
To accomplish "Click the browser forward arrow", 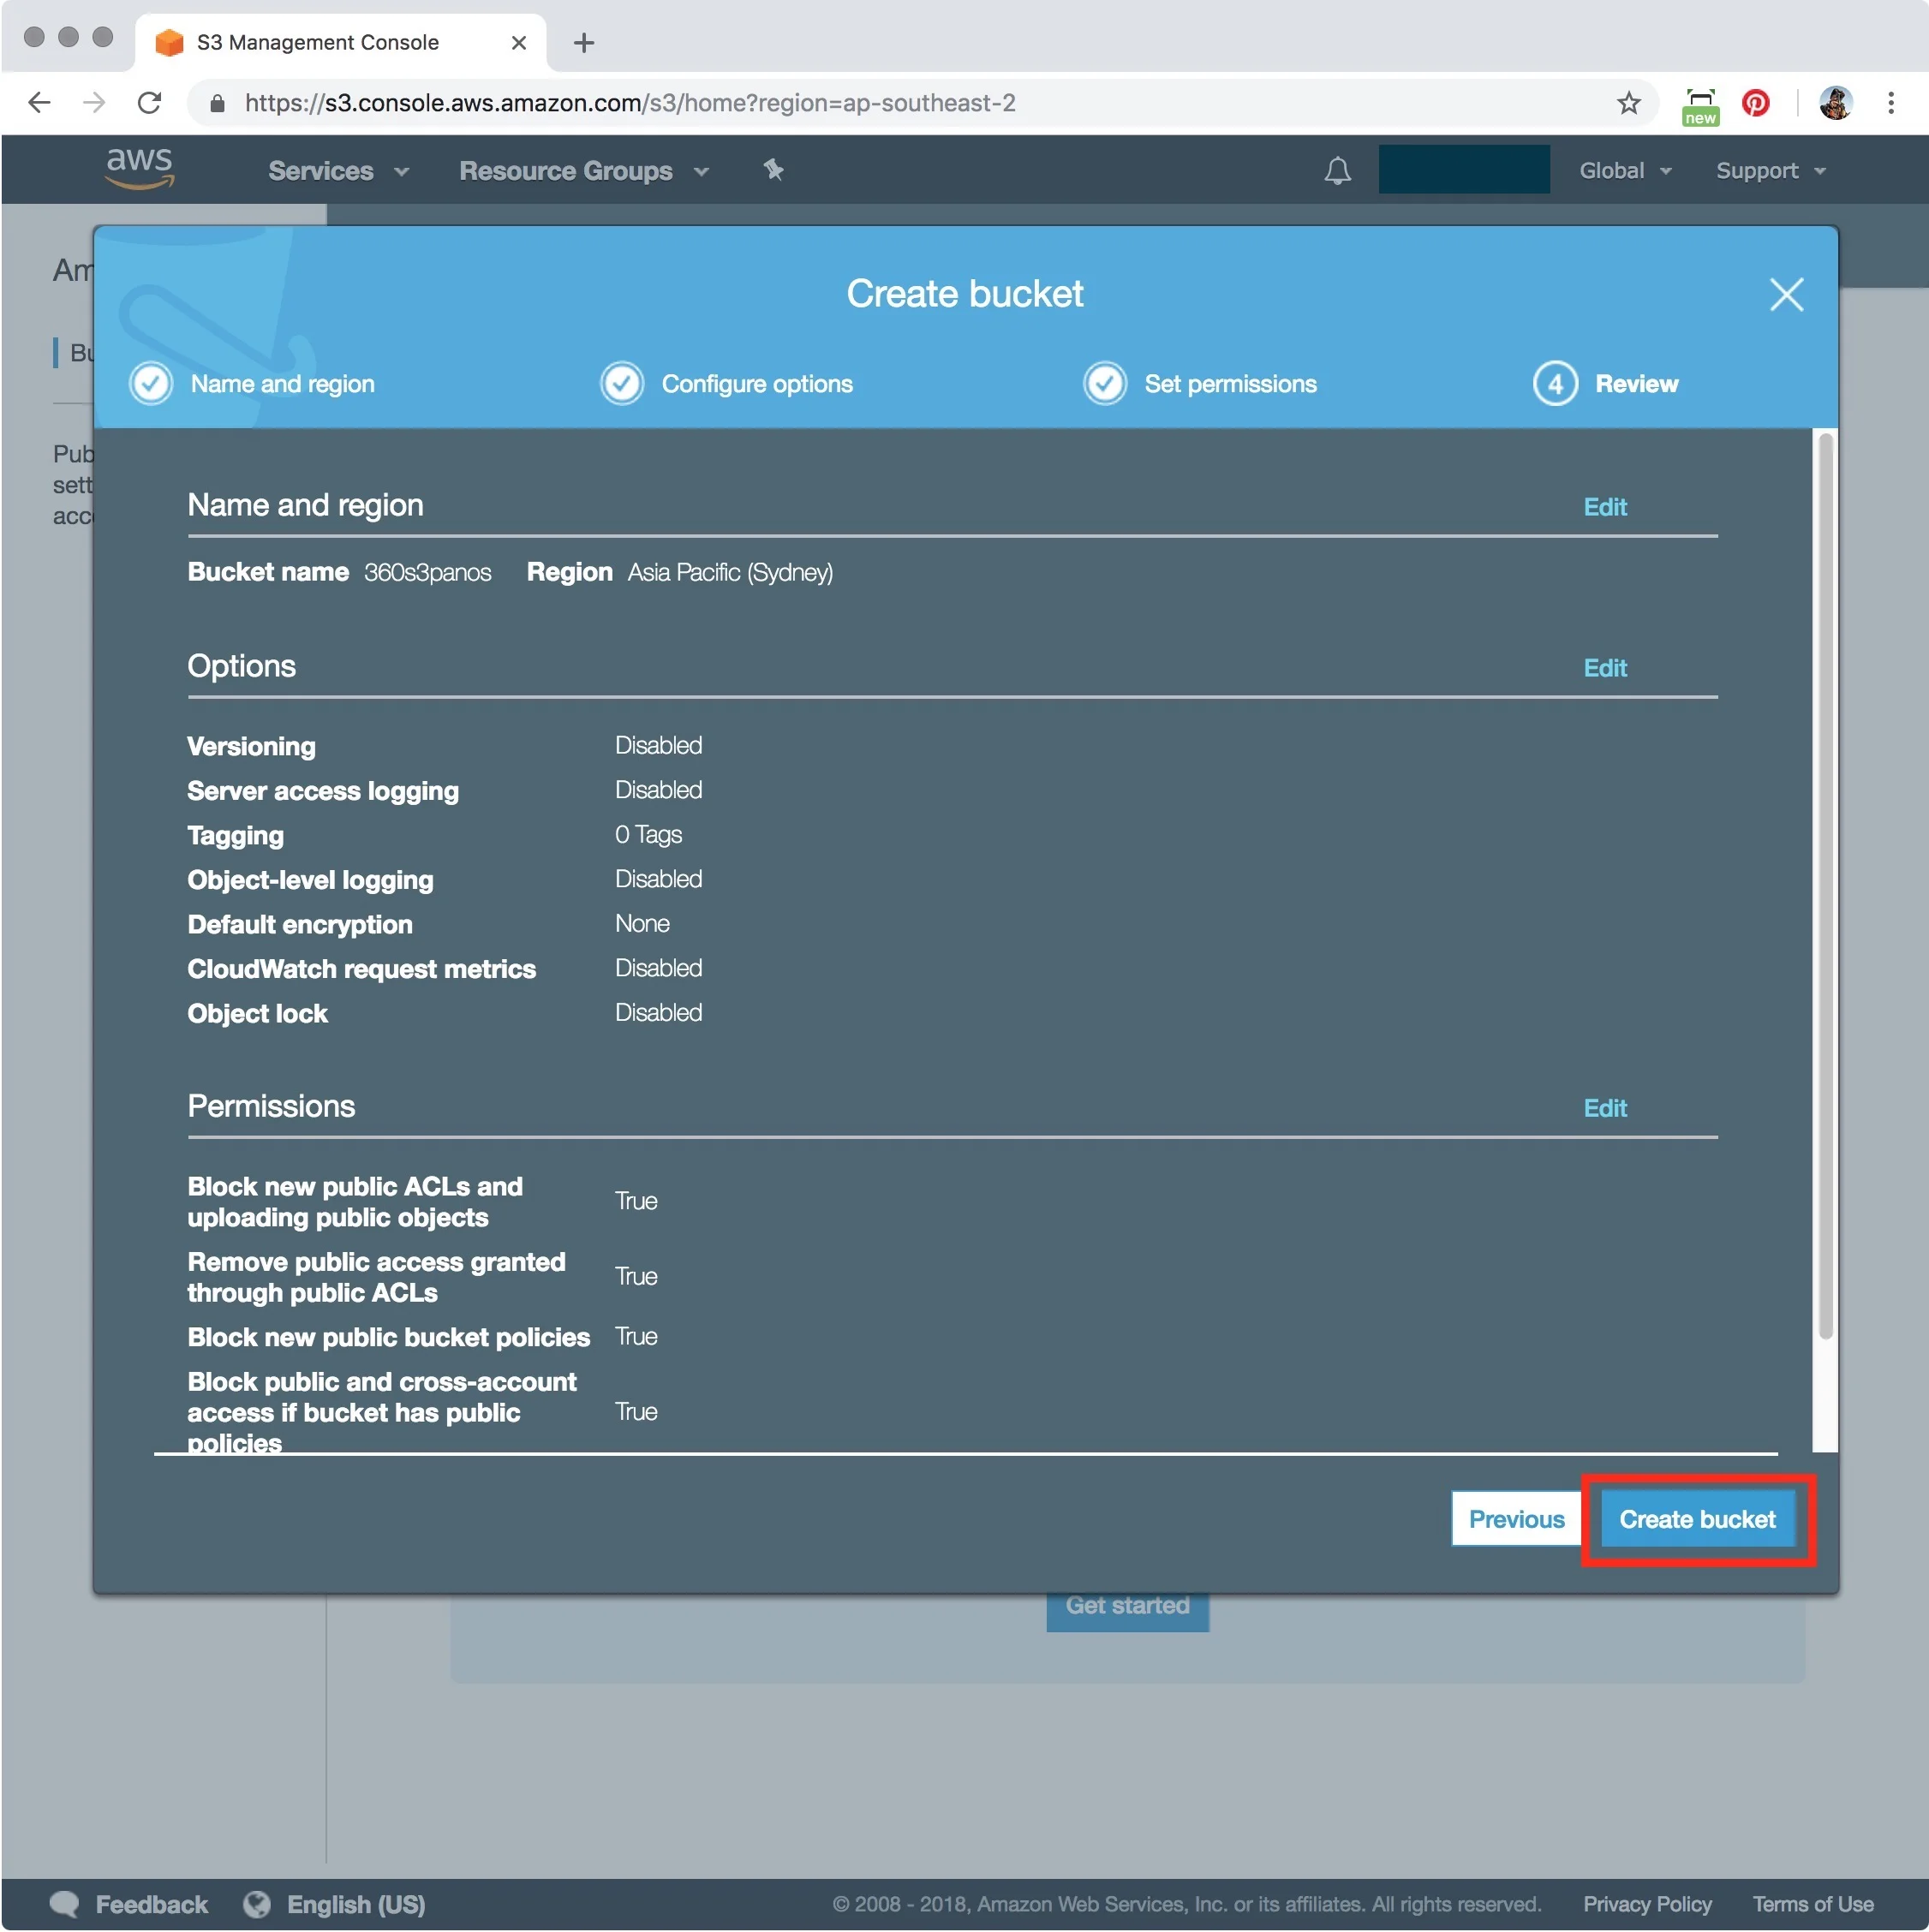I will click(x=94, y=103).
